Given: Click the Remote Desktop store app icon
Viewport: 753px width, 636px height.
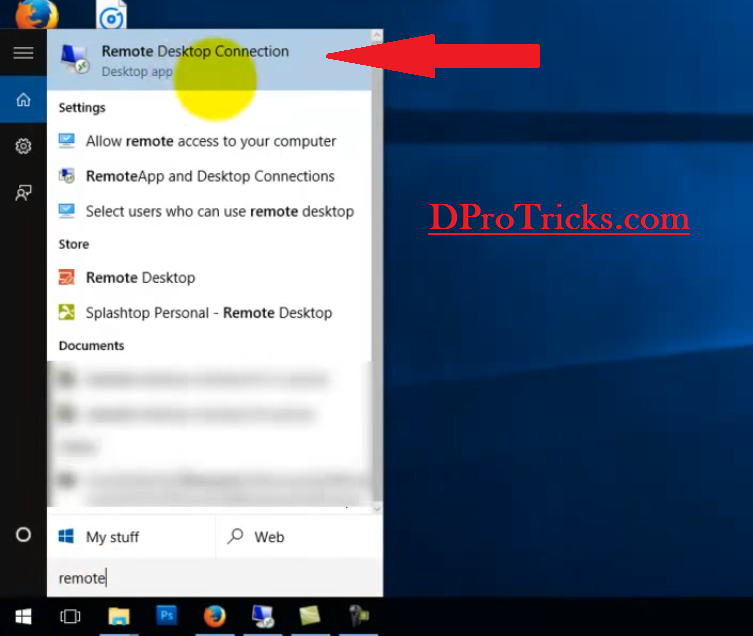Looking at the screenshot, I should (x=67, y=277).
